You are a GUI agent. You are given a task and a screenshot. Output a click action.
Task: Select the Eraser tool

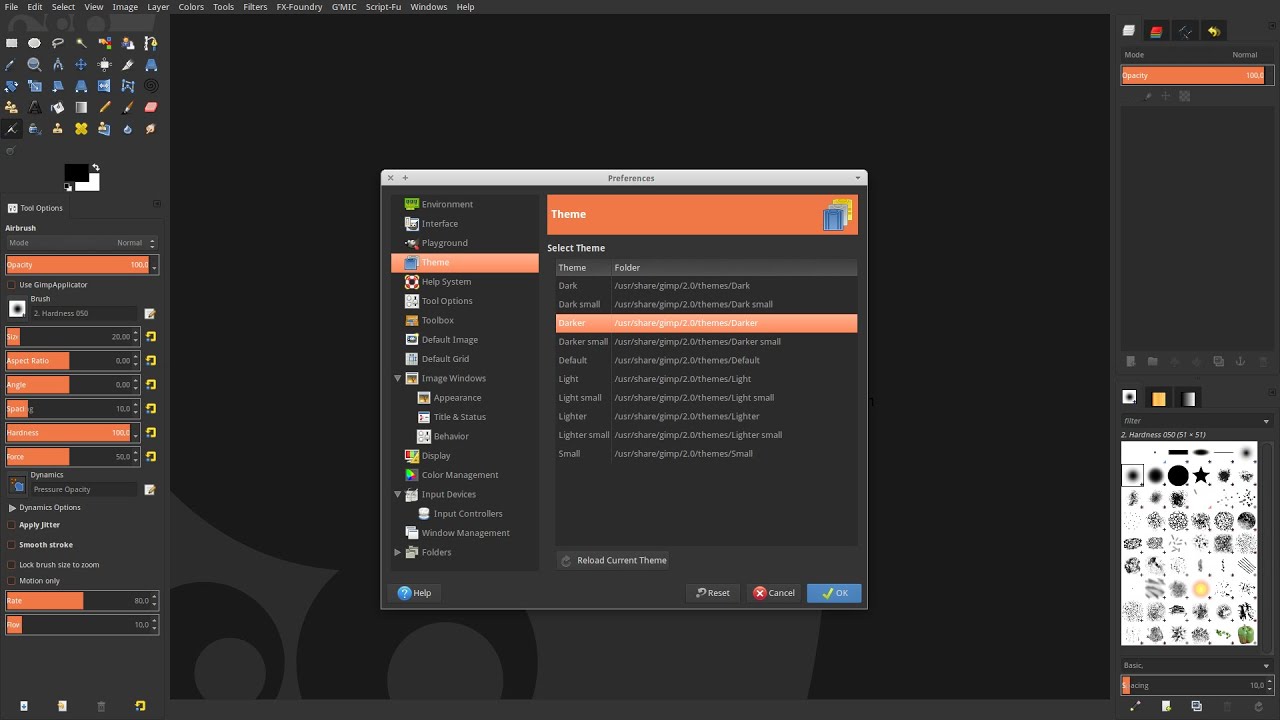(x=151, y=107)
